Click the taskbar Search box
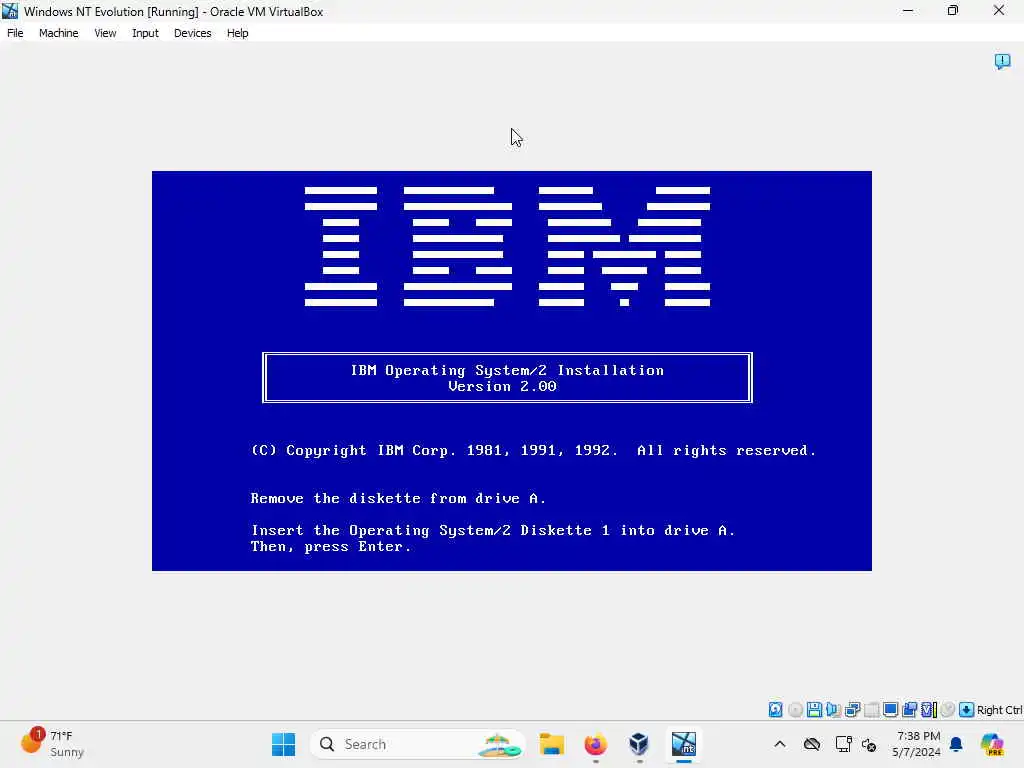 418,744
